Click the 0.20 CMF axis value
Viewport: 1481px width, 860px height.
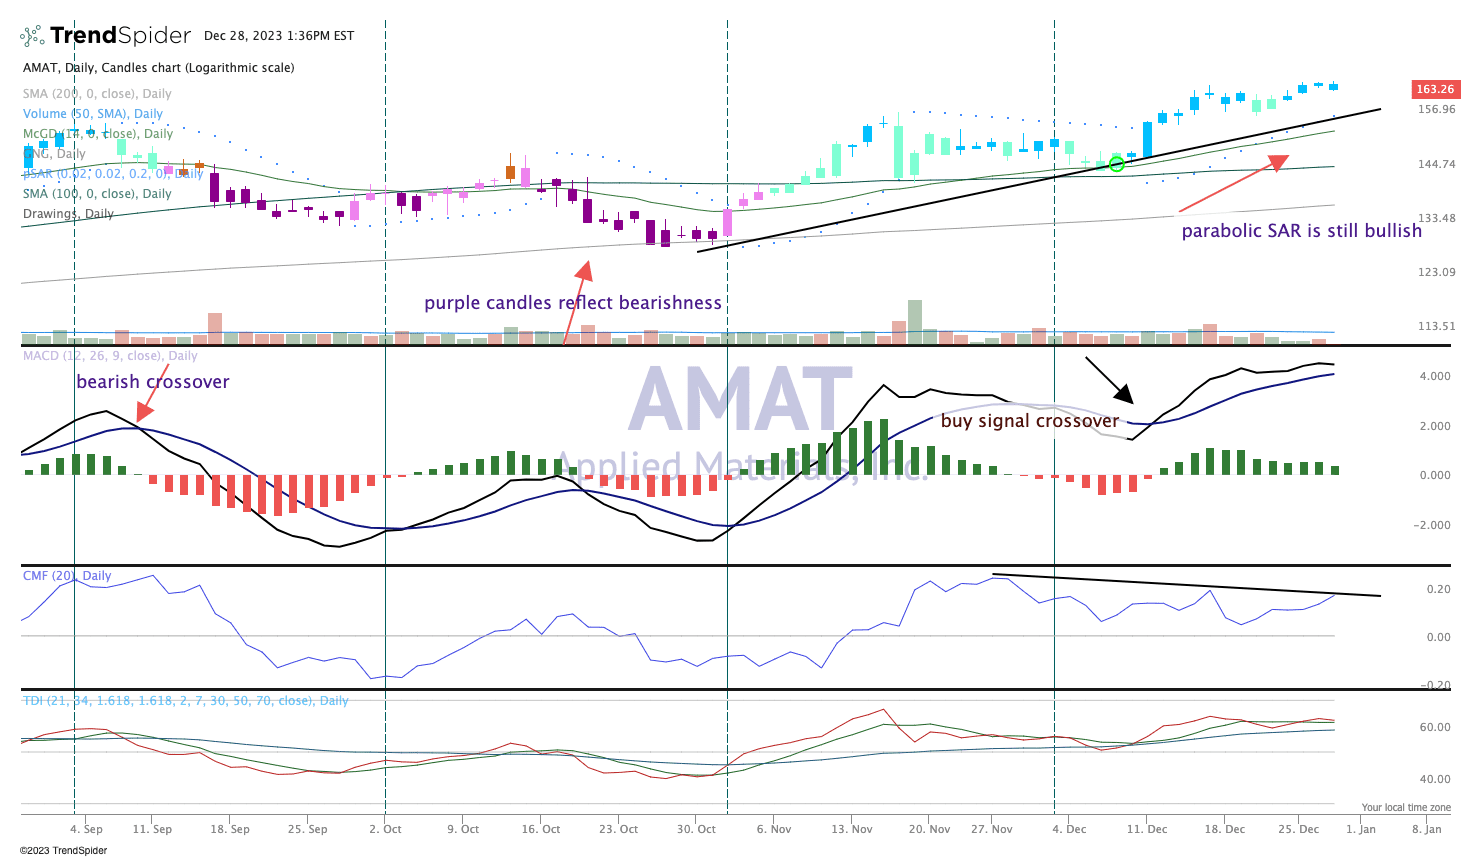coord(1438,589)
